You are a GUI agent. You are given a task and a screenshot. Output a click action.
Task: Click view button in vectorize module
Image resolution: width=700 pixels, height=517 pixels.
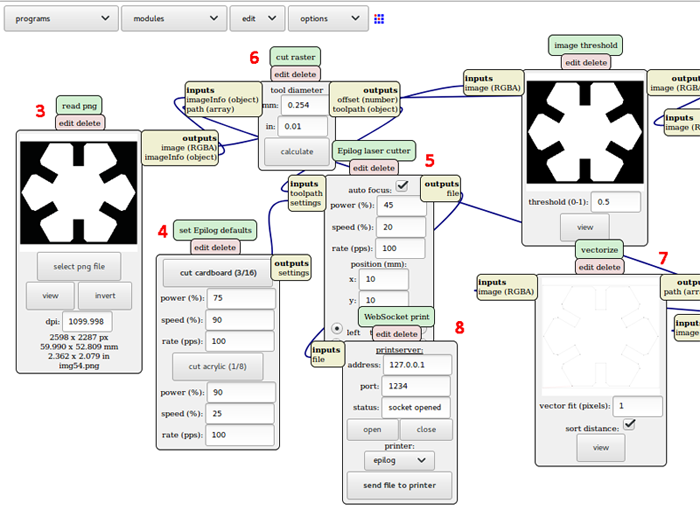600,447
